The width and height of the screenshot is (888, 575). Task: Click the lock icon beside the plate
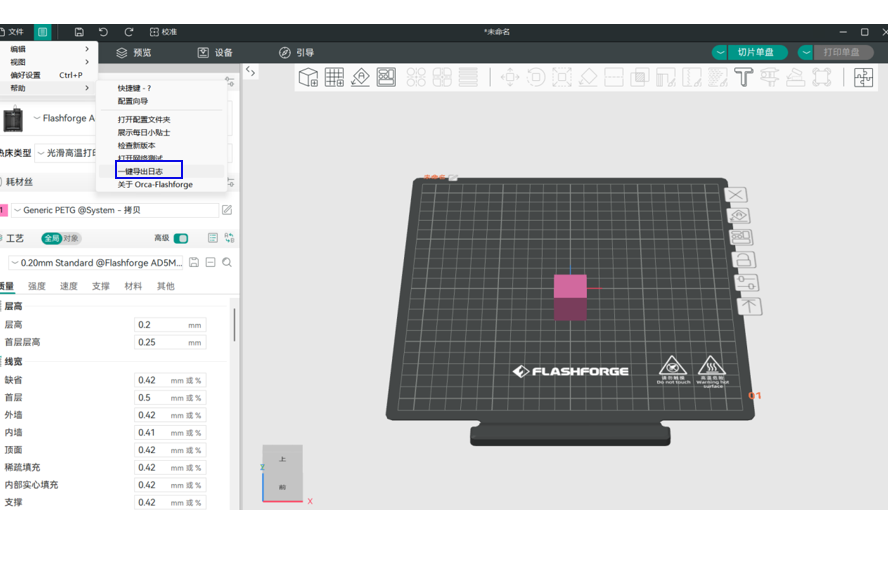(744, 260)
